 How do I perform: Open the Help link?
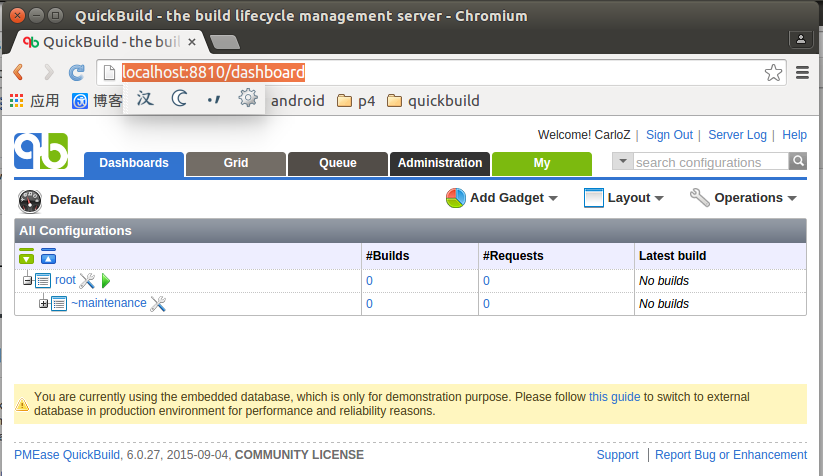pyautogui.click(x=794, y=135)
